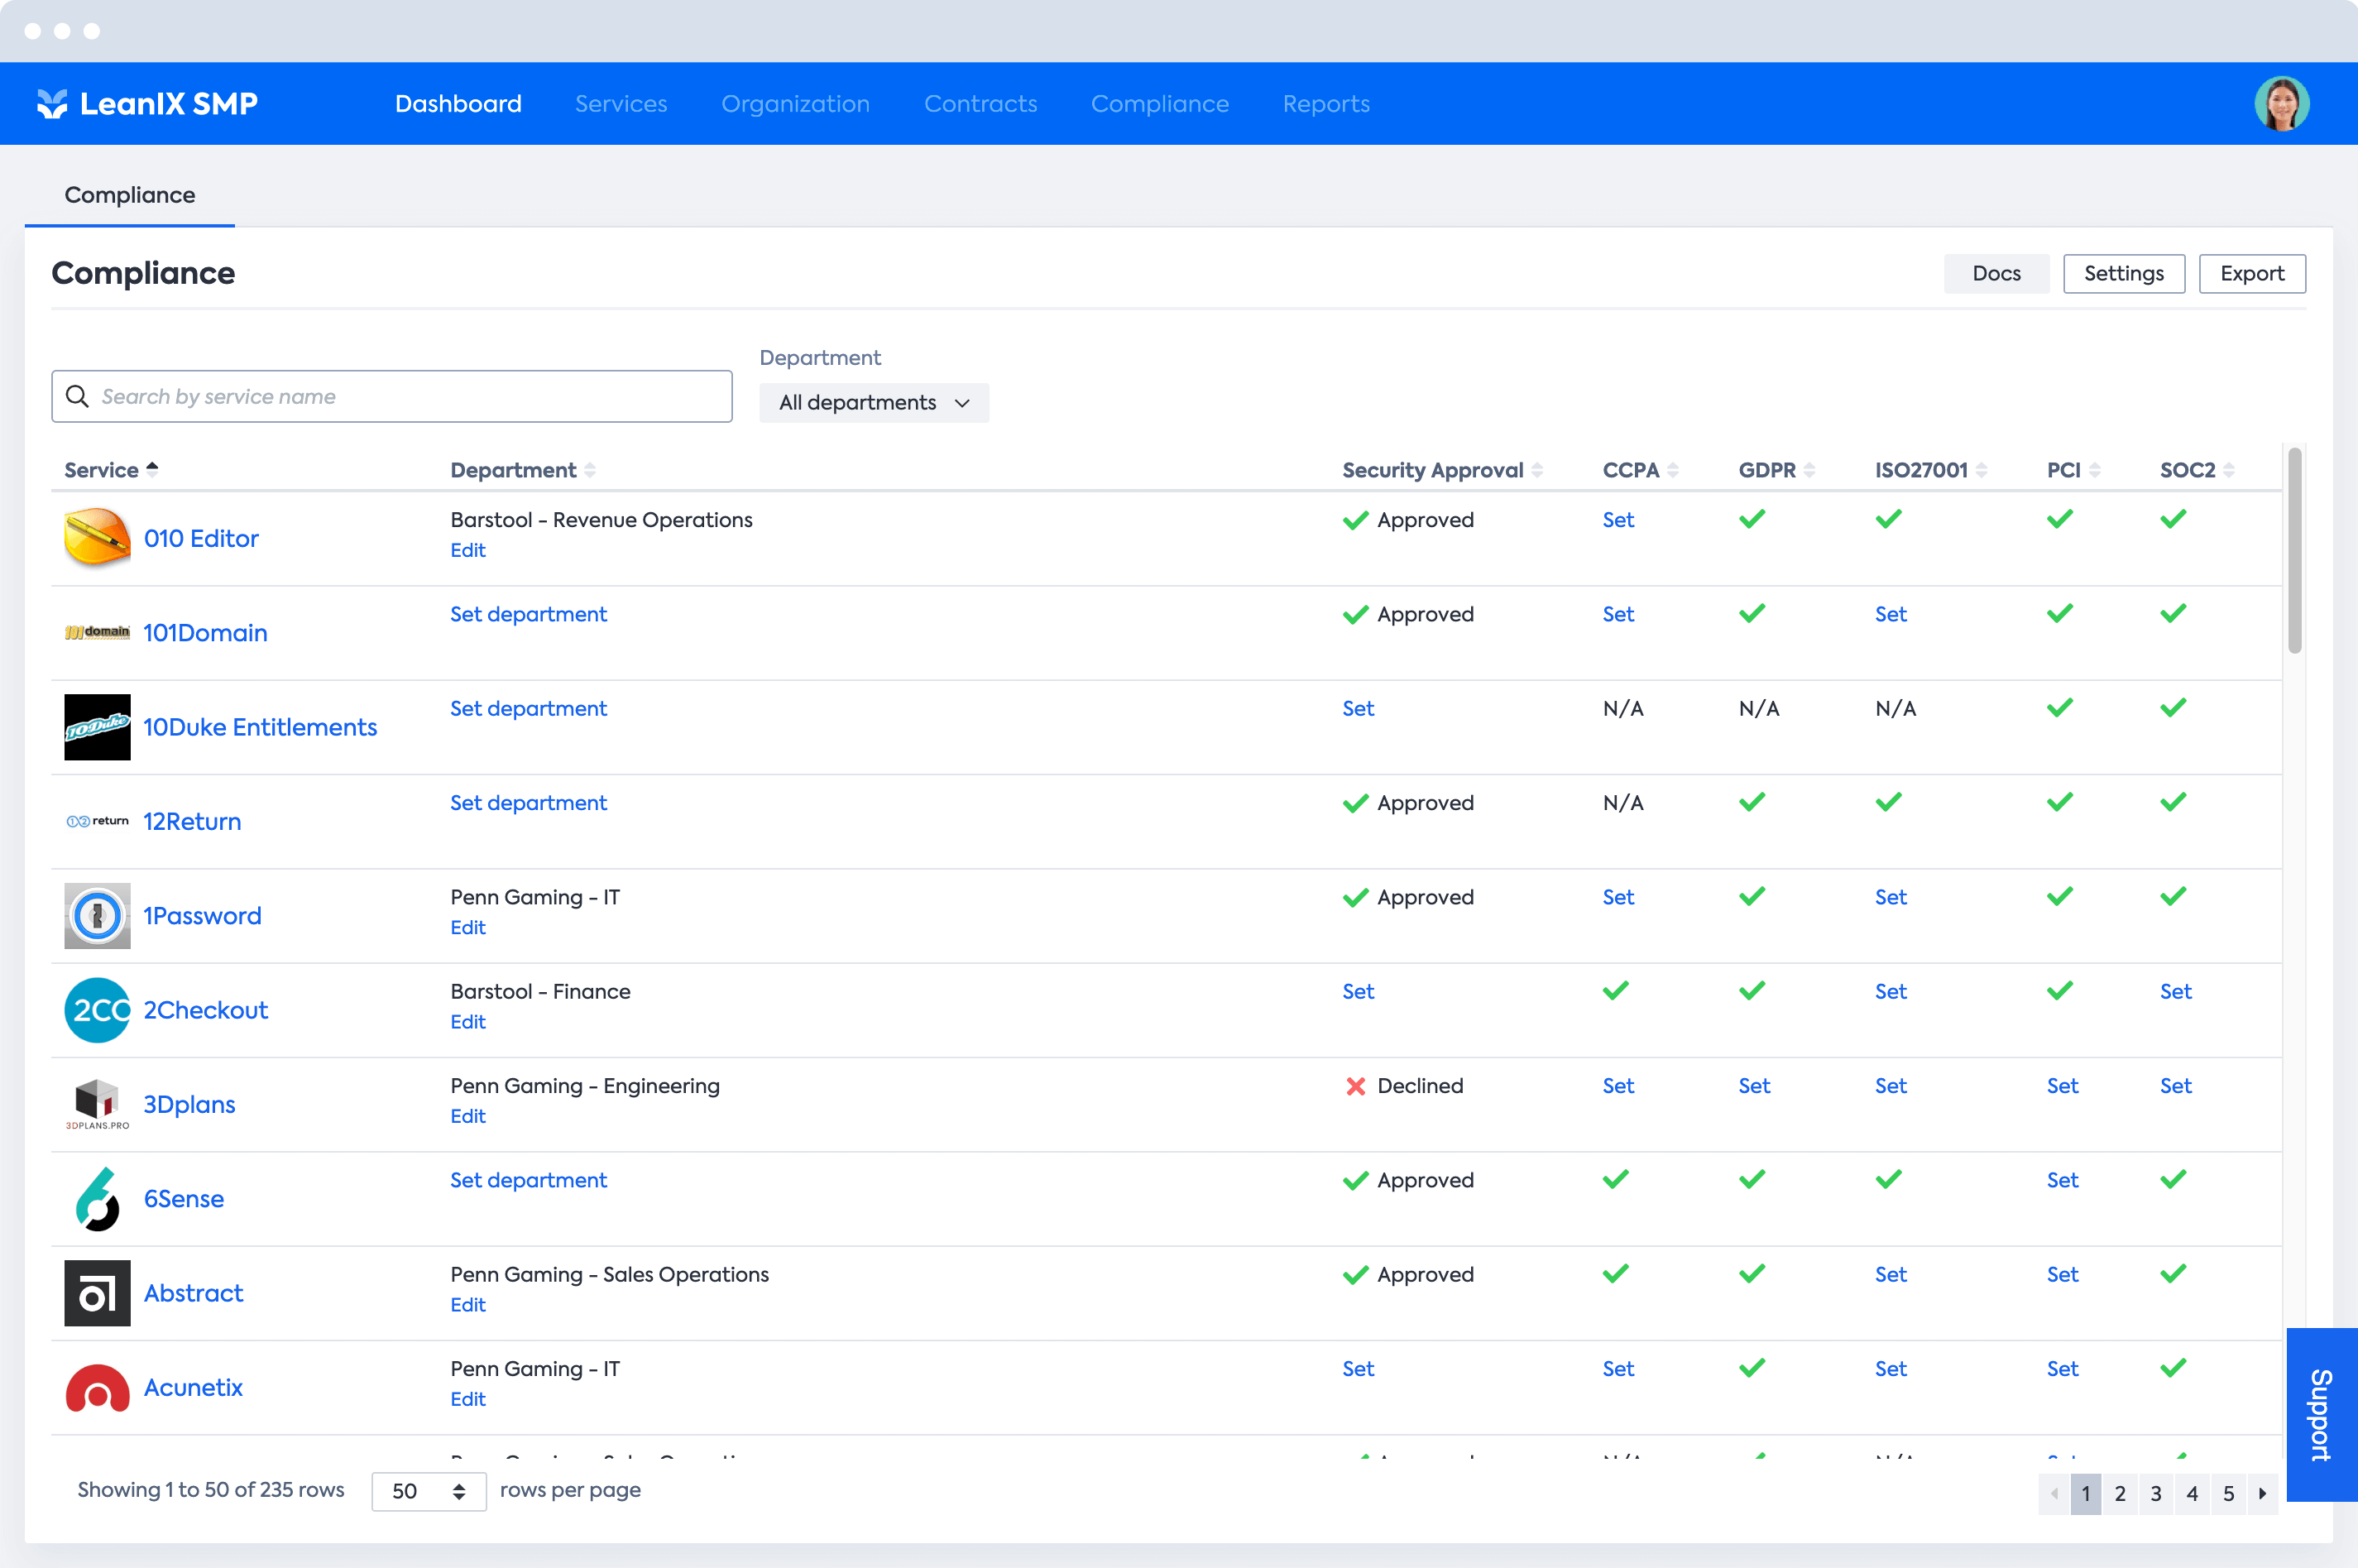2358x1568 pixels.
Task: Go to next page arrow in pagination
Action: [x=2261, y=1492]
